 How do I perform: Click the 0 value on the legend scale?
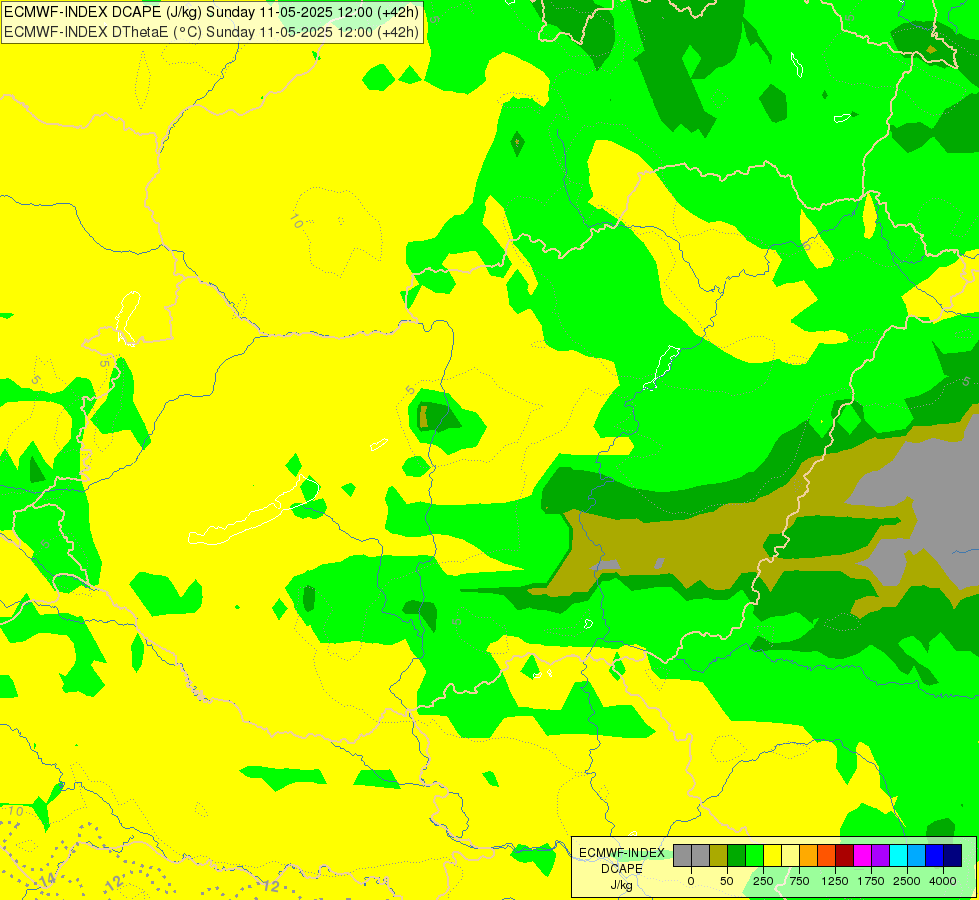coord(691,881)
